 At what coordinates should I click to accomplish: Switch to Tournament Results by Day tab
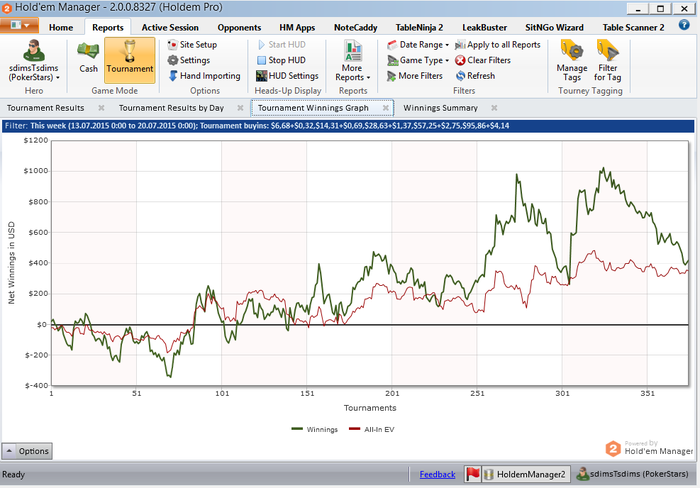pos(171,108)
